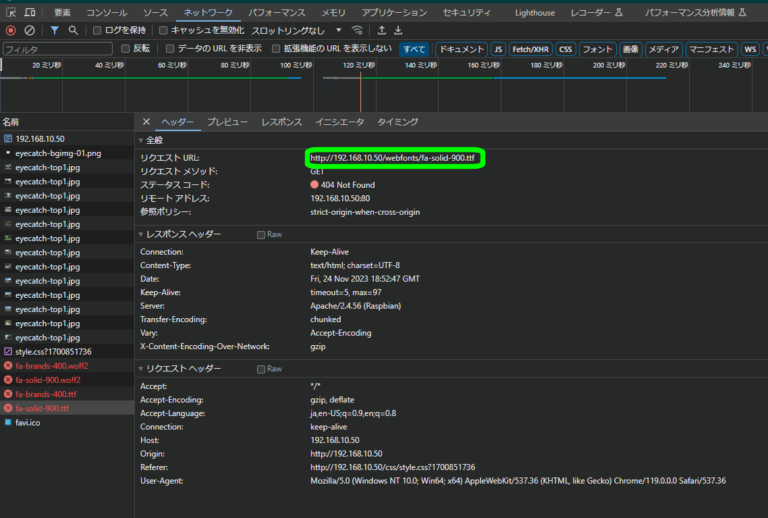This screenshot has height=518, width=768.
Task: Collapse the 全般 section
Action: point(154,141)
